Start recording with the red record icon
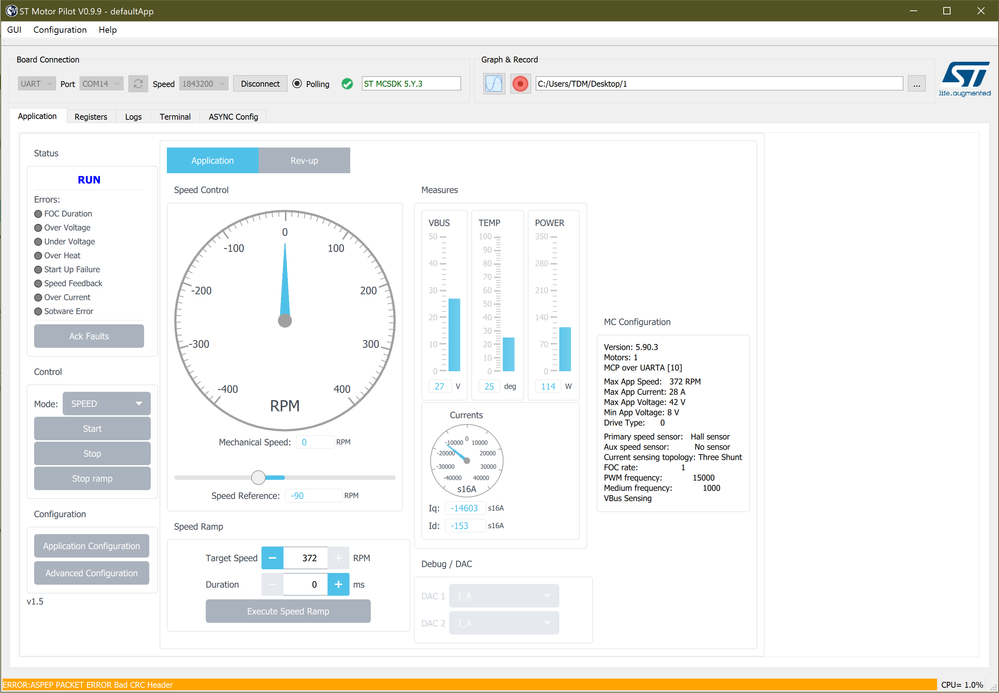Image resolution: width=999 pixels, height=693 pixels. 521,83
